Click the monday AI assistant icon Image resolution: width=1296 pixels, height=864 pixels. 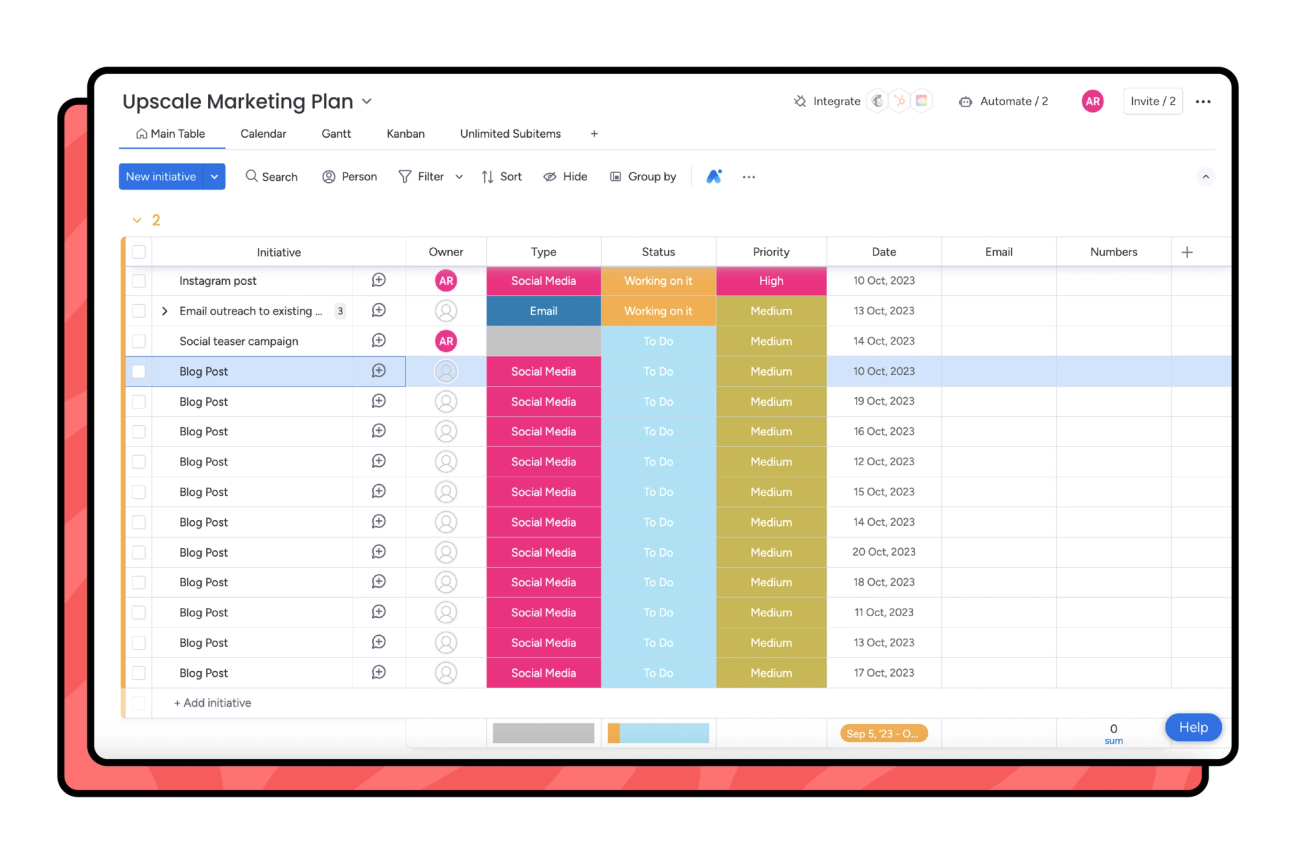click(x=714, y=176)
